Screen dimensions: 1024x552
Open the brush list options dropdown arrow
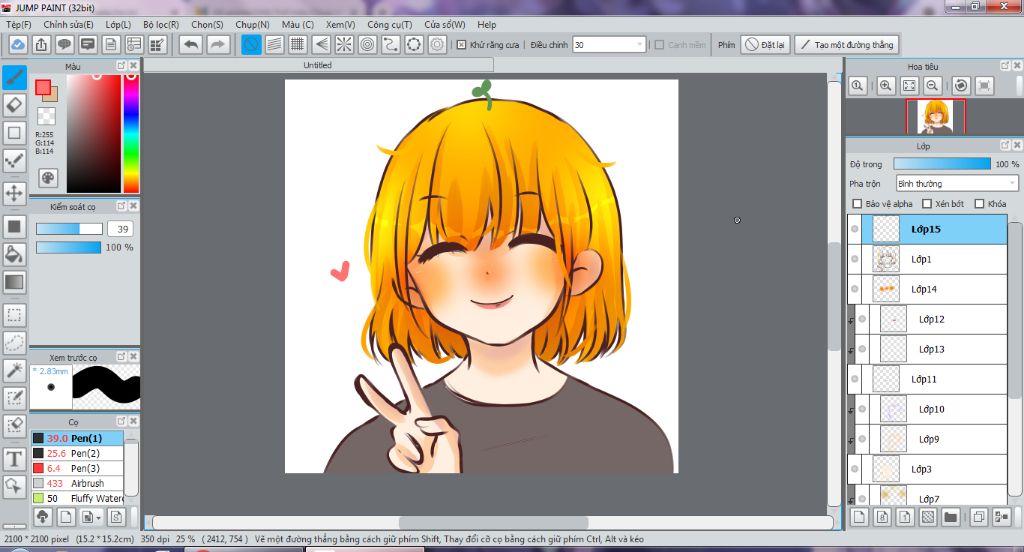98,517
